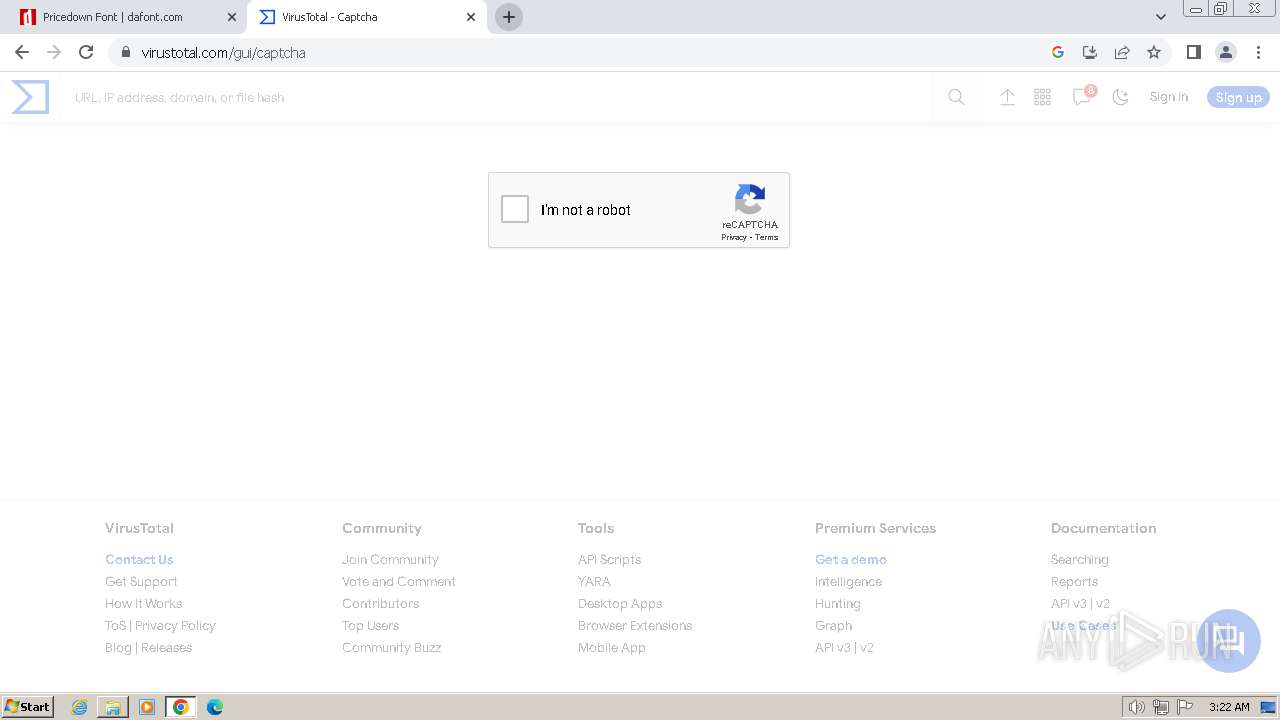Open the Releases link

tap(167, 647)
